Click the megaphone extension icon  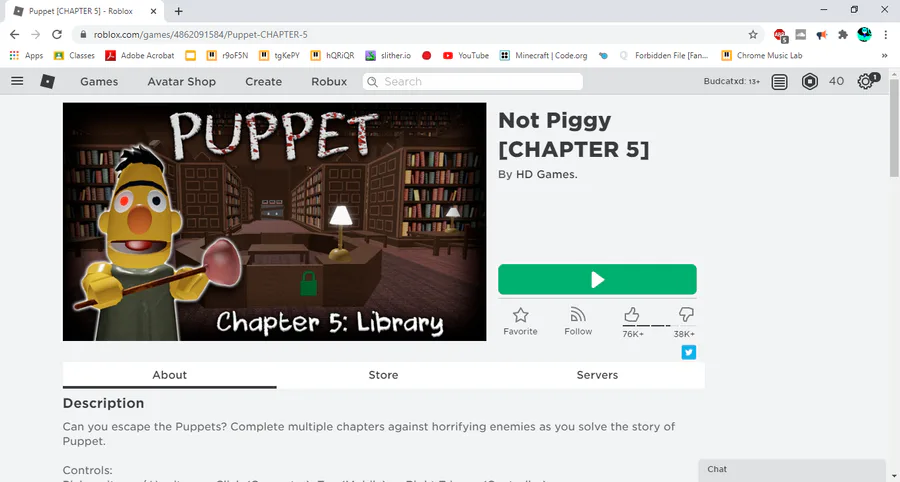pyautogui.click(x=822, y=34)
